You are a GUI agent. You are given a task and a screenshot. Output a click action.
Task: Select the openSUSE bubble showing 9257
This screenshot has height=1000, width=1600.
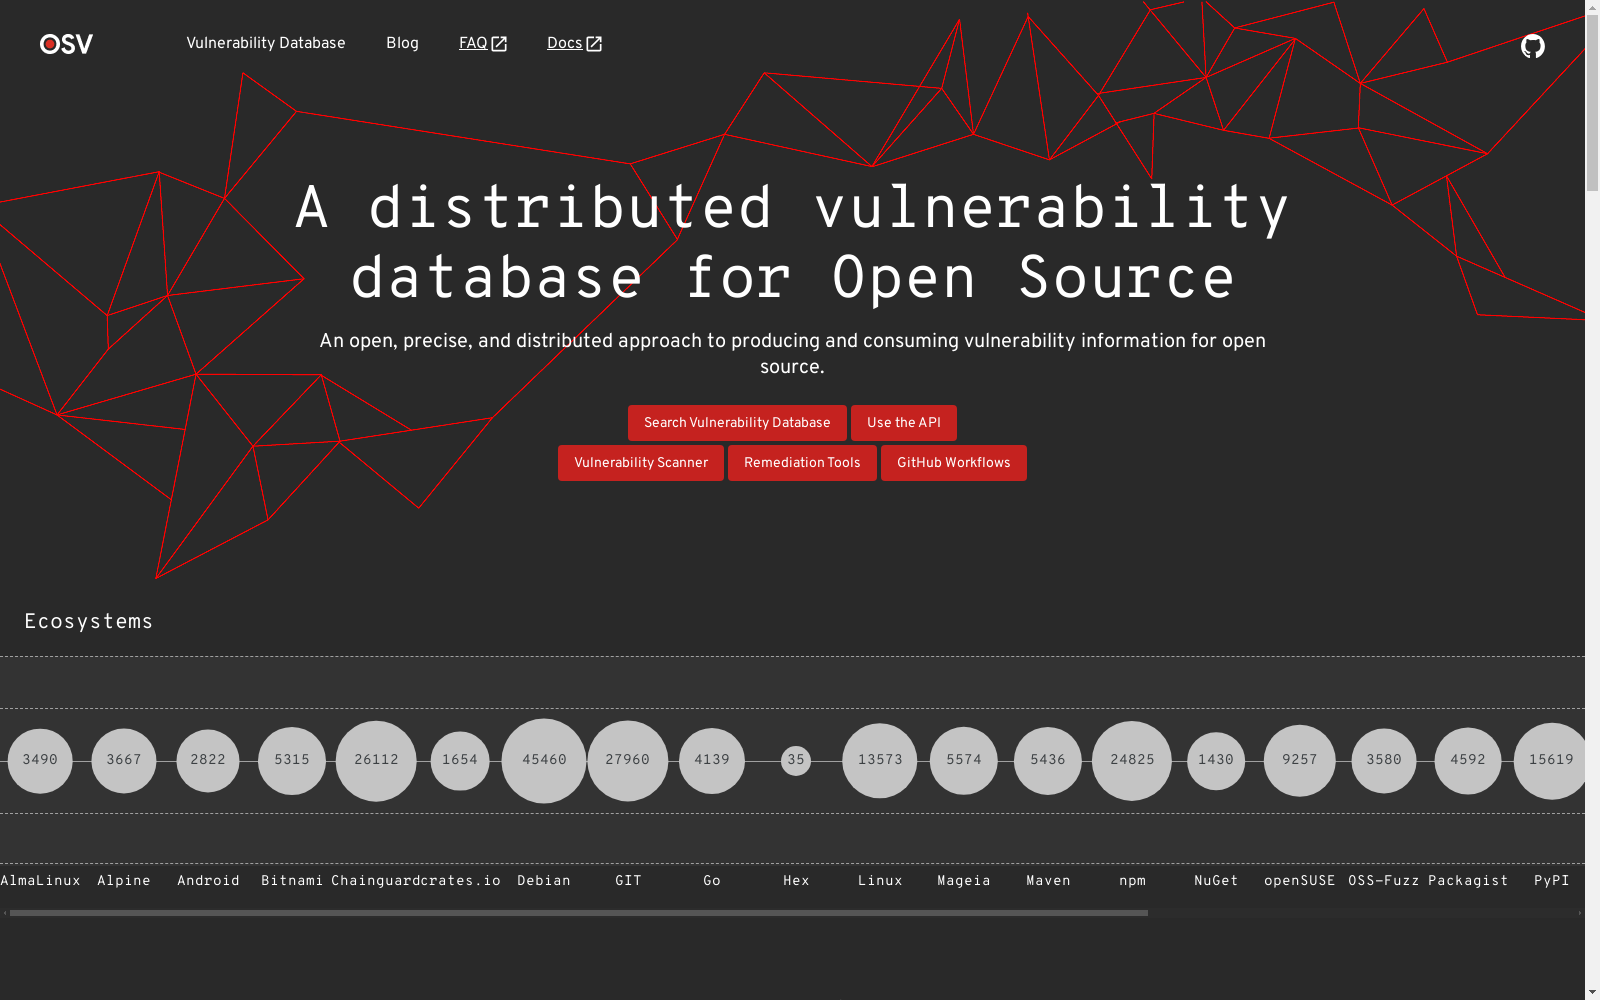[x=1300, y=761]
